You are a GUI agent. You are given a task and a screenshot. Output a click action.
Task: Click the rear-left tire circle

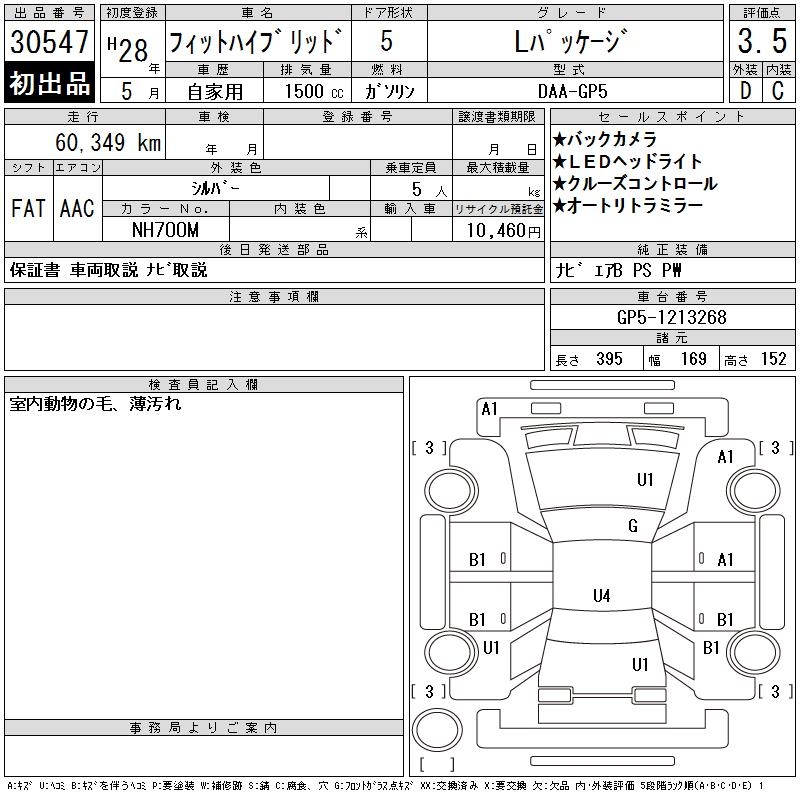451,652
